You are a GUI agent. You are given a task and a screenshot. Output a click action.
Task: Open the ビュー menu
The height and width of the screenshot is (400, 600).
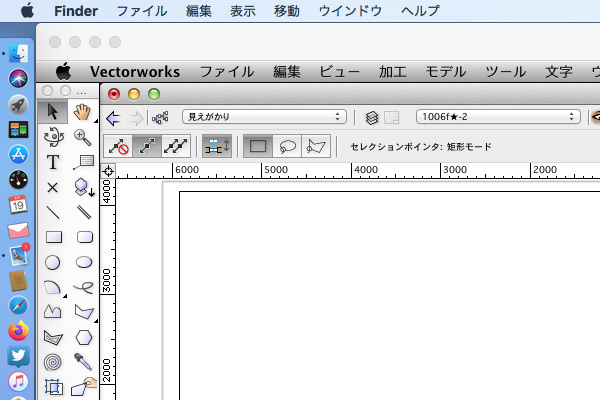pos(339,72)
